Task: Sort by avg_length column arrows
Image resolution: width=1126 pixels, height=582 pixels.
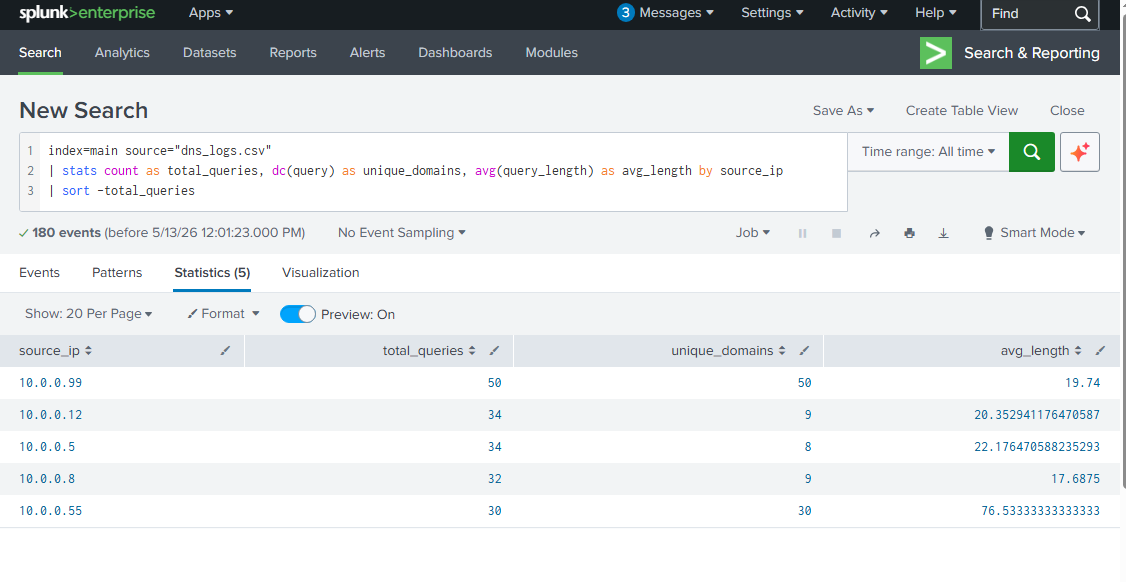Action: 1078,351
